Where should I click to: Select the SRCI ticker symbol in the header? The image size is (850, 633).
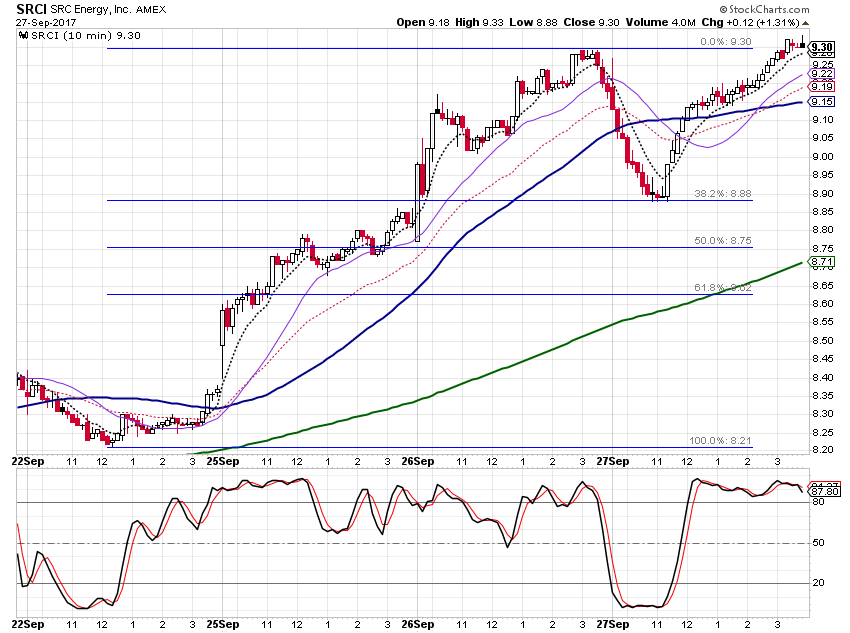point(31,9)
